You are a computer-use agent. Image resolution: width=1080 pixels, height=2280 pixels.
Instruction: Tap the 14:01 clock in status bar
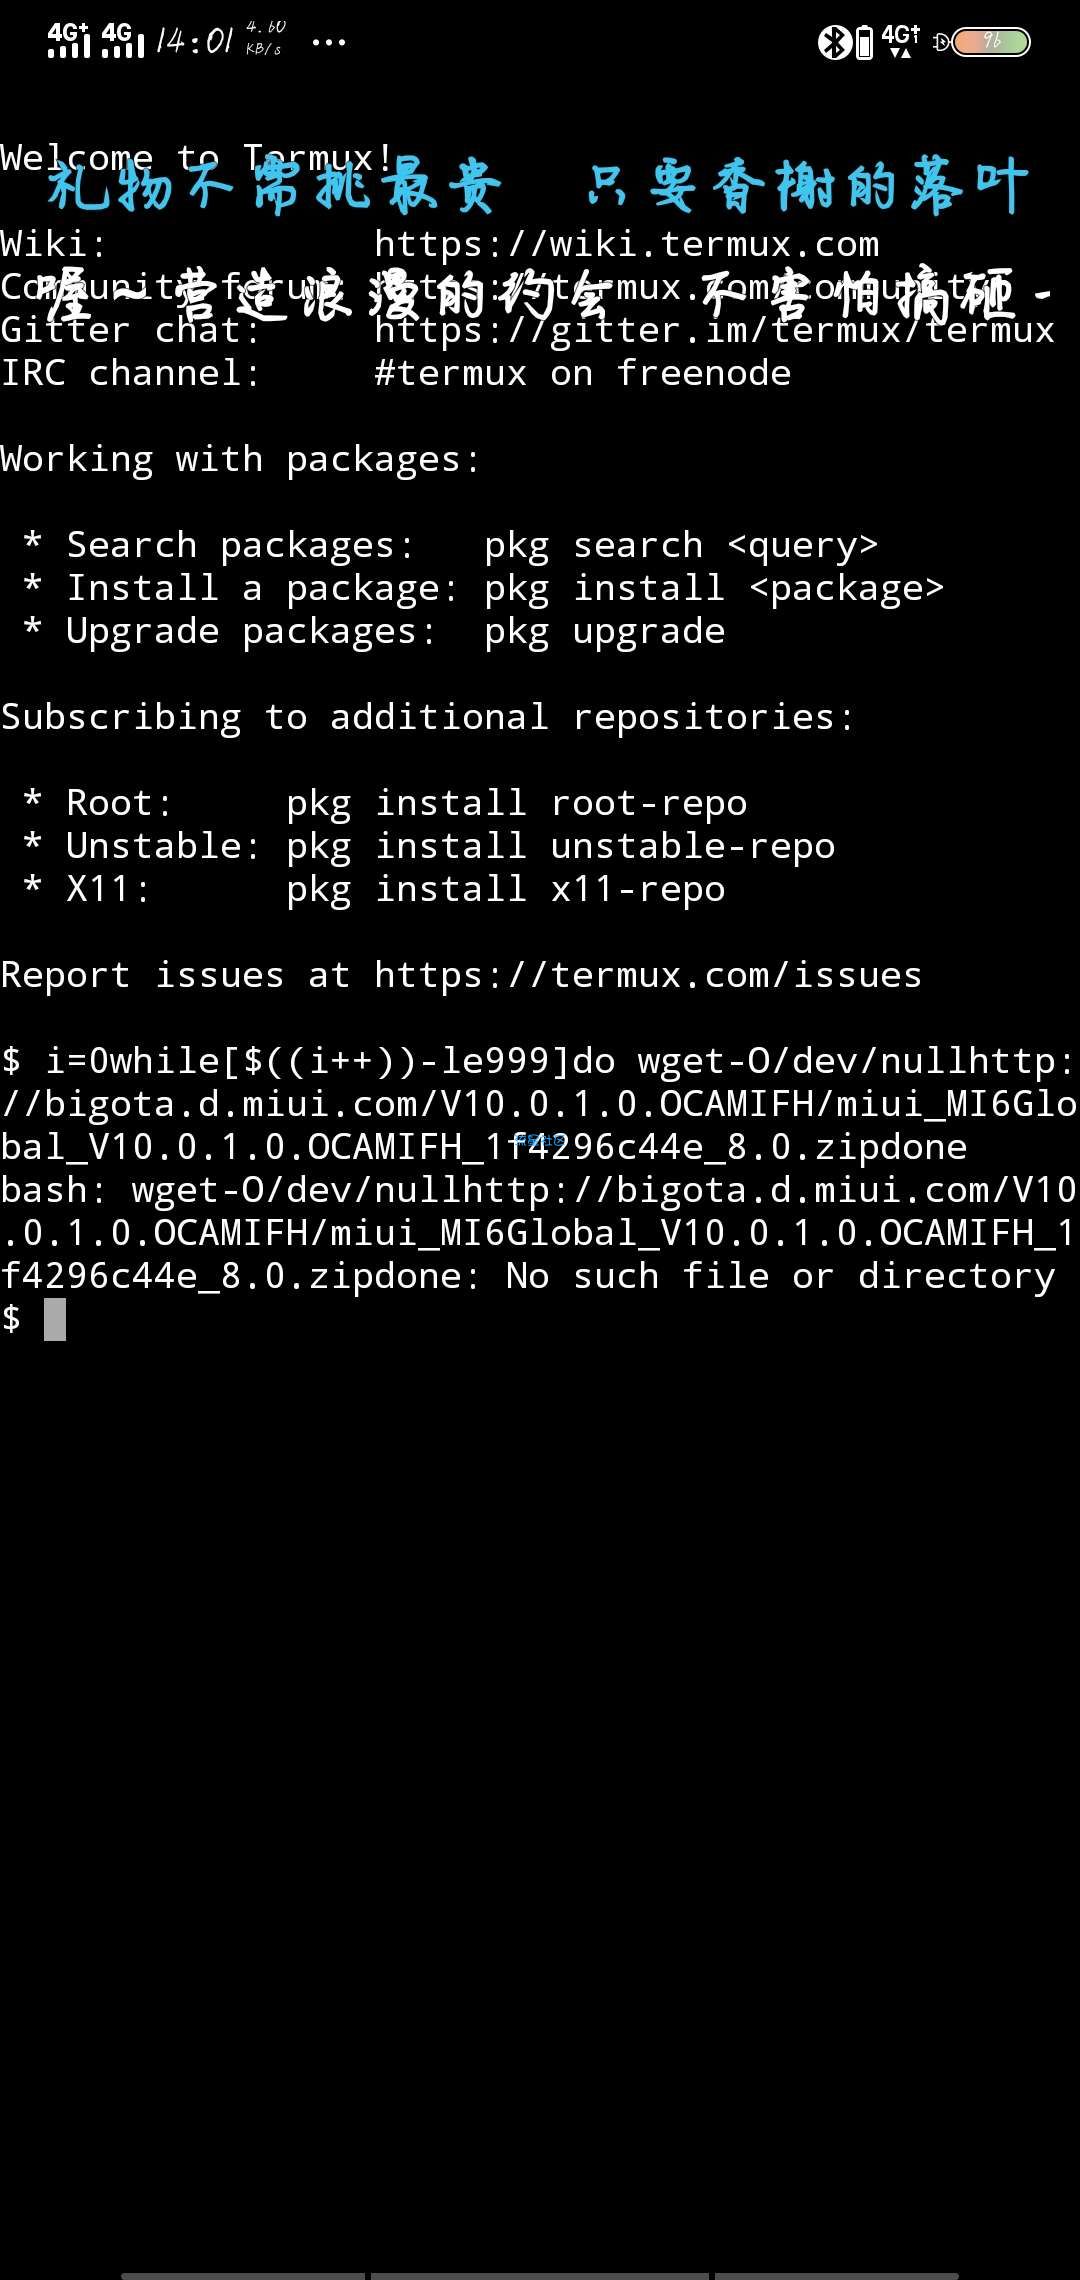[195, 41]
